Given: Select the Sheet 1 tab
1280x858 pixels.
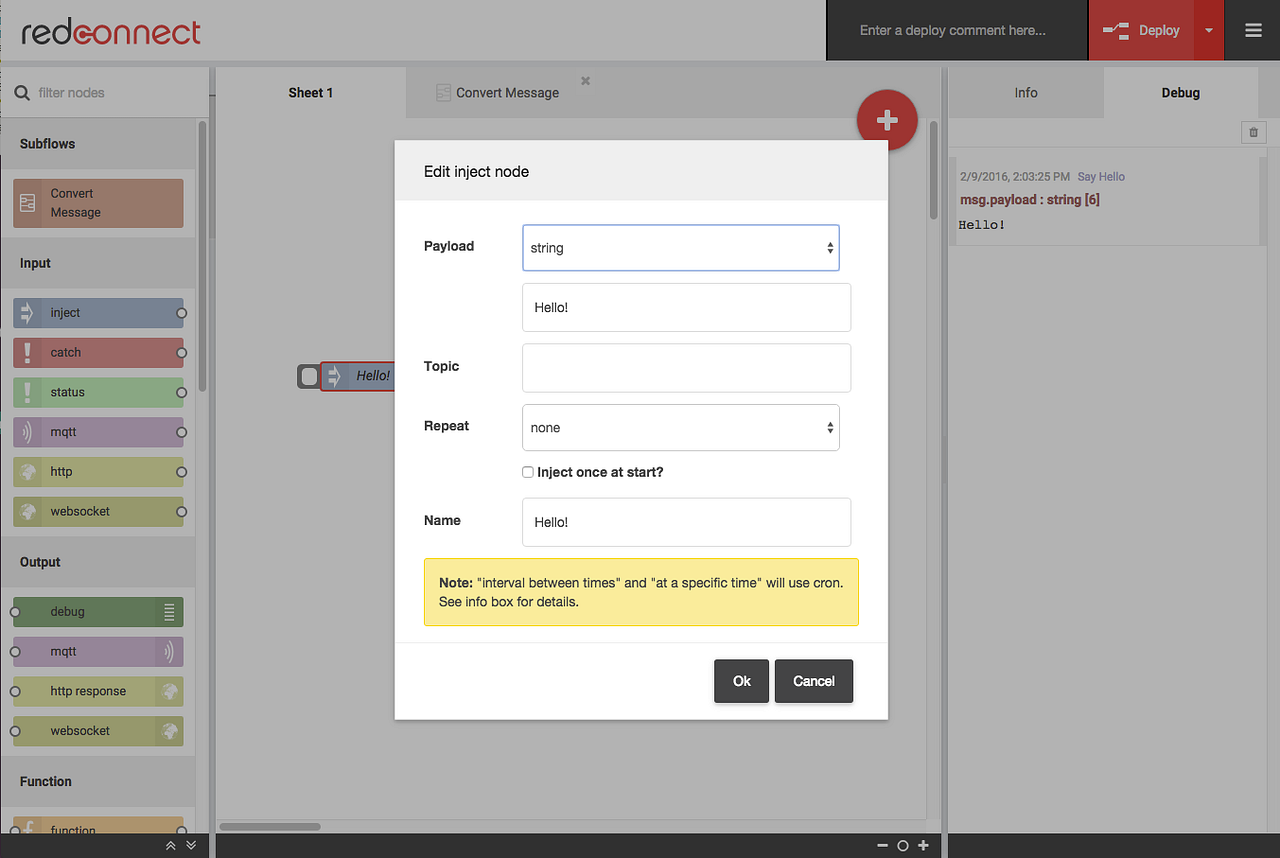Looking at the screenshot, I should 310,92.
